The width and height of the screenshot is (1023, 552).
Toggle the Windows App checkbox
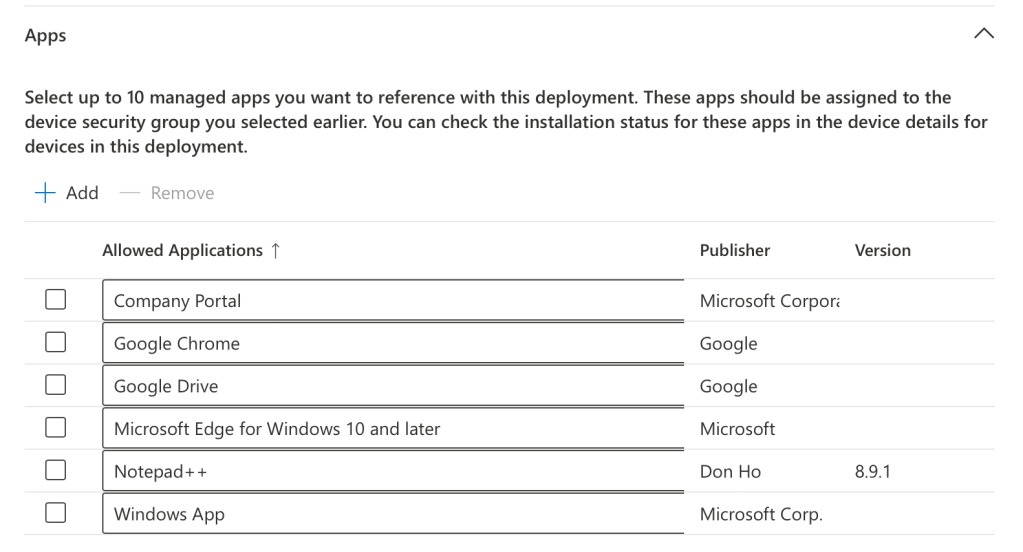(x=55, y=515)
